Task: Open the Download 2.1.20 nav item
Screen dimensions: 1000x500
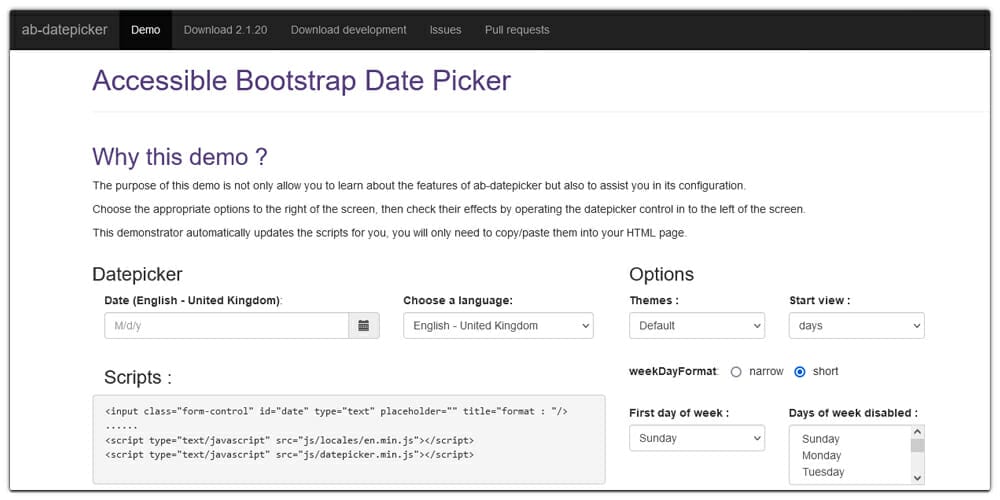Action: pos(225,30)
